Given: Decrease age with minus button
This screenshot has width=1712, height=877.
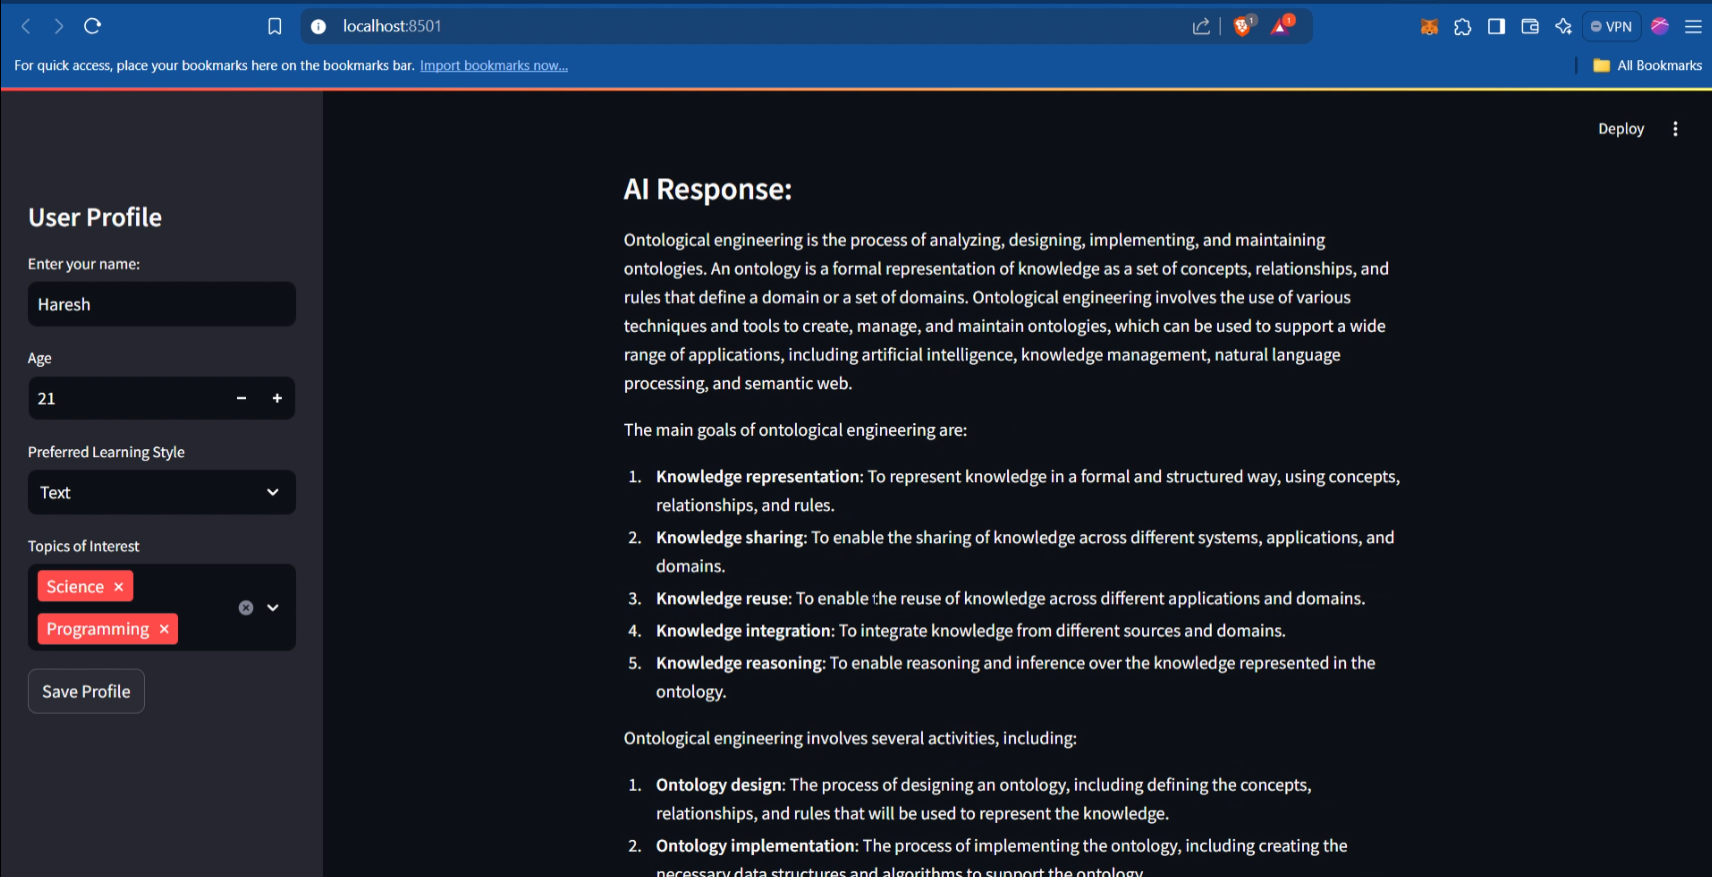Looking at the screenshot, I should coord(241,398).
